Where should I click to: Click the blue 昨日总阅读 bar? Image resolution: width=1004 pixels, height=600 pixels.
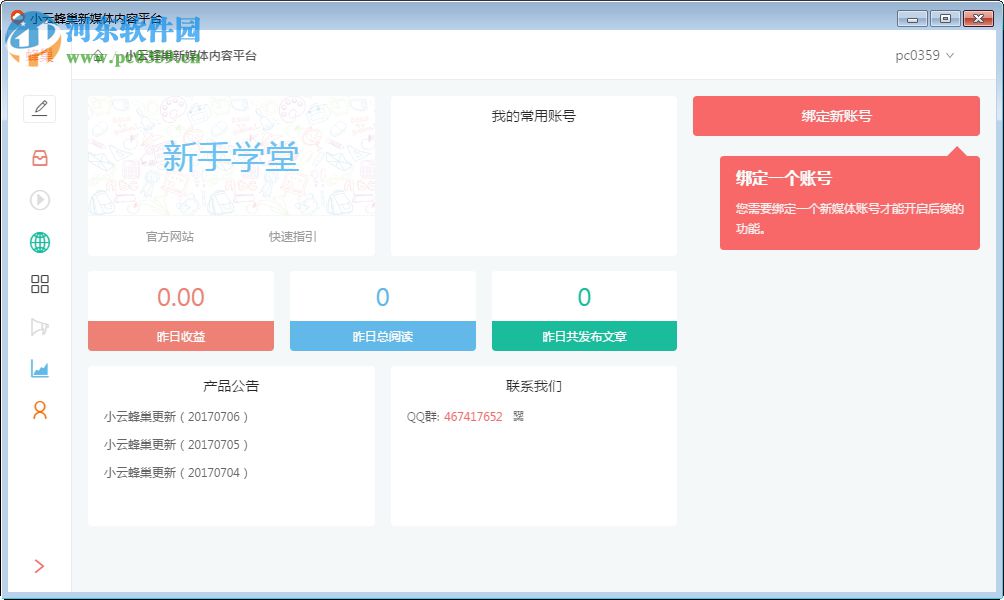(382, 336)
